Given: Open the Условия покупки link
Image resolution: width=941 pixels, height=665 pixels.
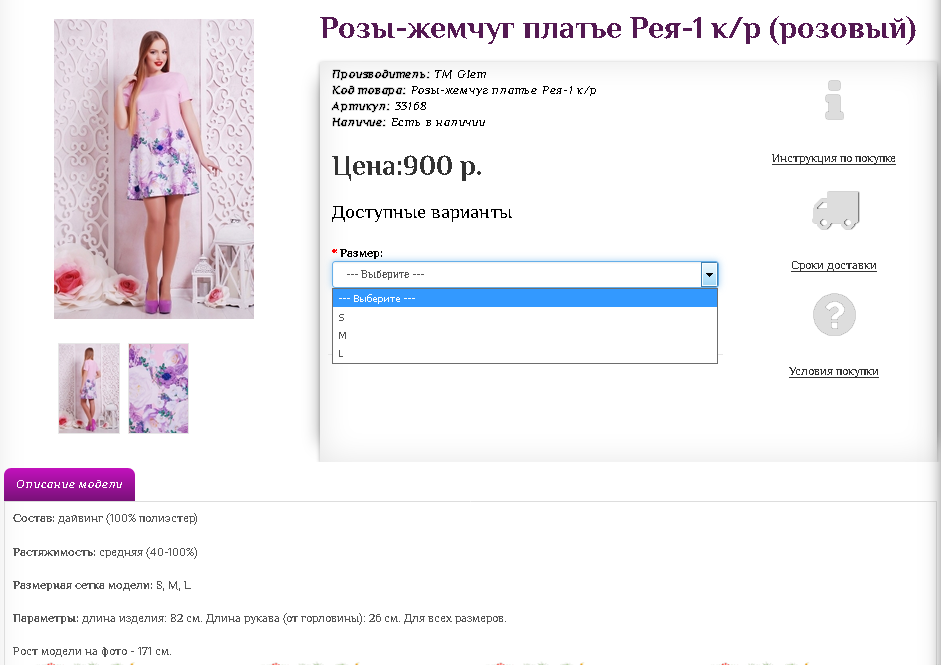Looking at the screenshot, I should (x=834, y=371).
